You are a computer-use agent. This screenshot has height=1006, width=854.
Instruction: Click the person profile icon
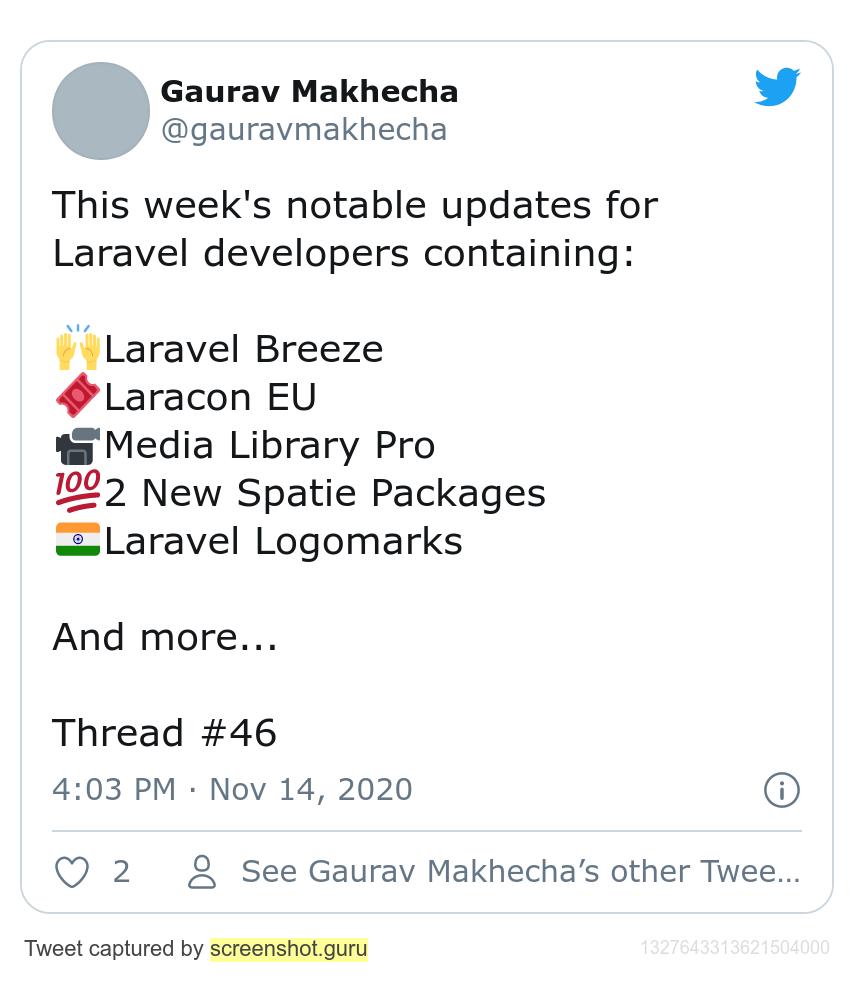[x=202, y=871]
